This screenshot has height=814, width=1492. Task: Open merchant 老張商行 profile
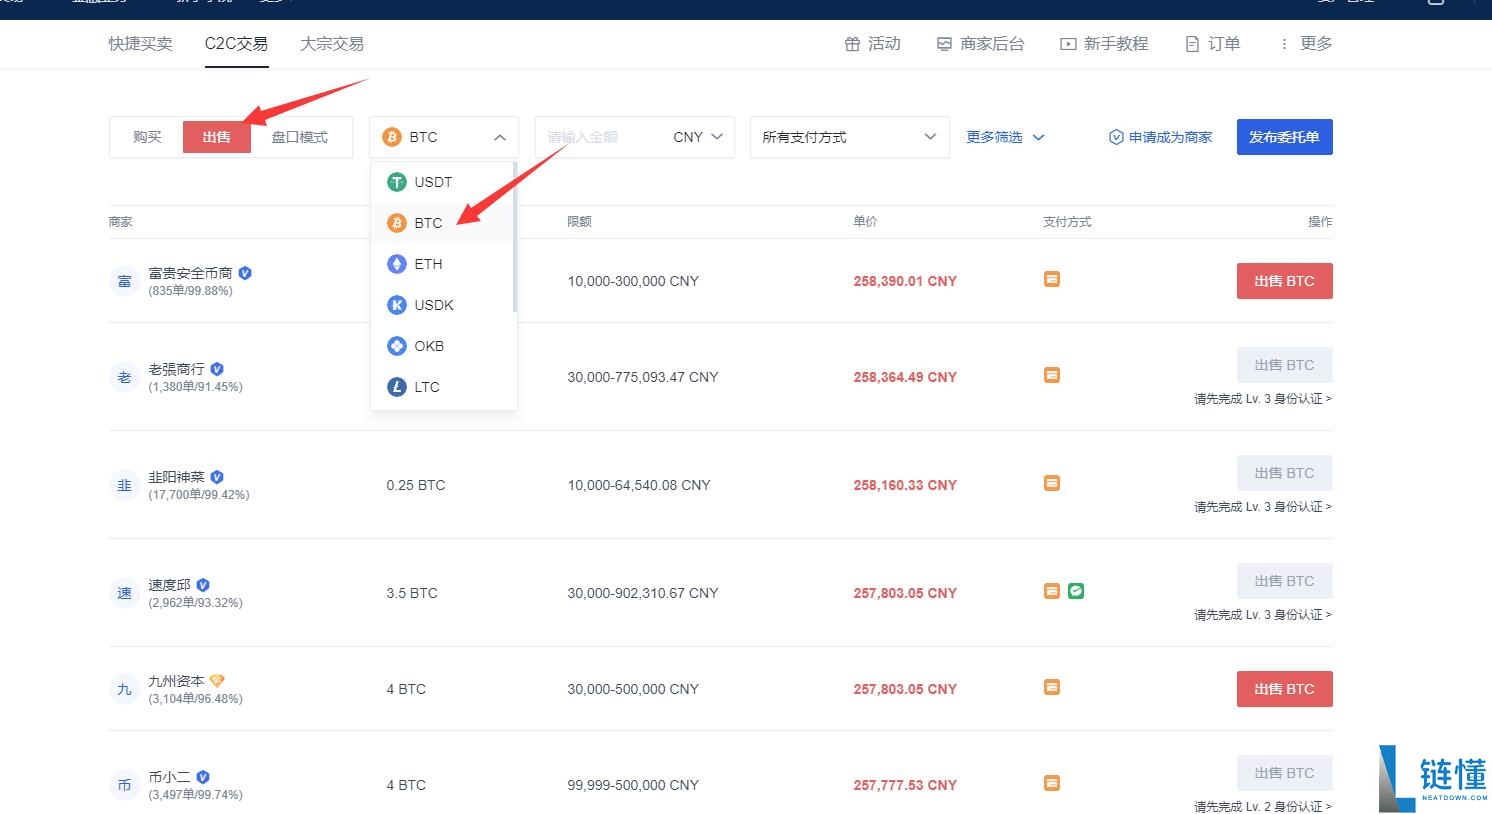pos(176,369)
